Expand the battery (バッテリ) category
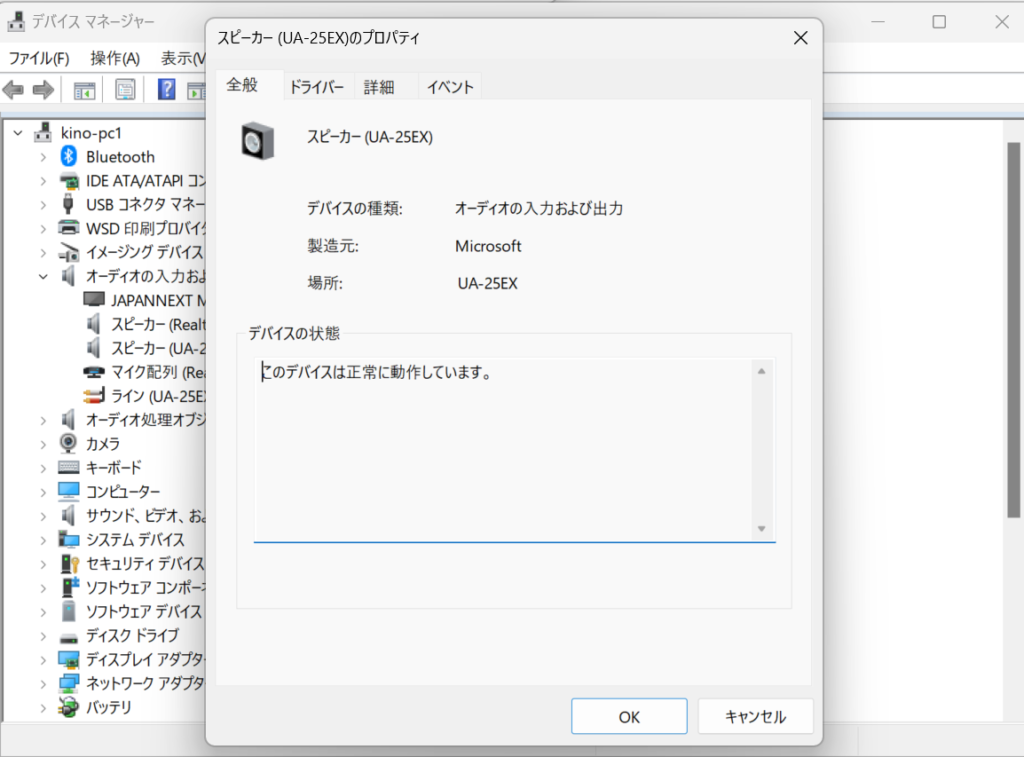The image size is (1024, 757). click(43, 708)
